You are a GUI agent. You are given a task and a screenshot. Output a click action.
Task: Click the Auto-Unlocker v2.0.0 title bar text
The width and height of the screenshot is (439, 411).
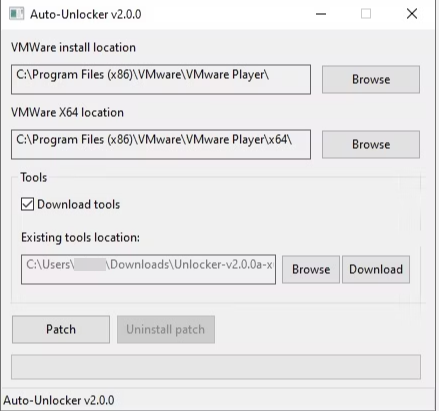86,14
